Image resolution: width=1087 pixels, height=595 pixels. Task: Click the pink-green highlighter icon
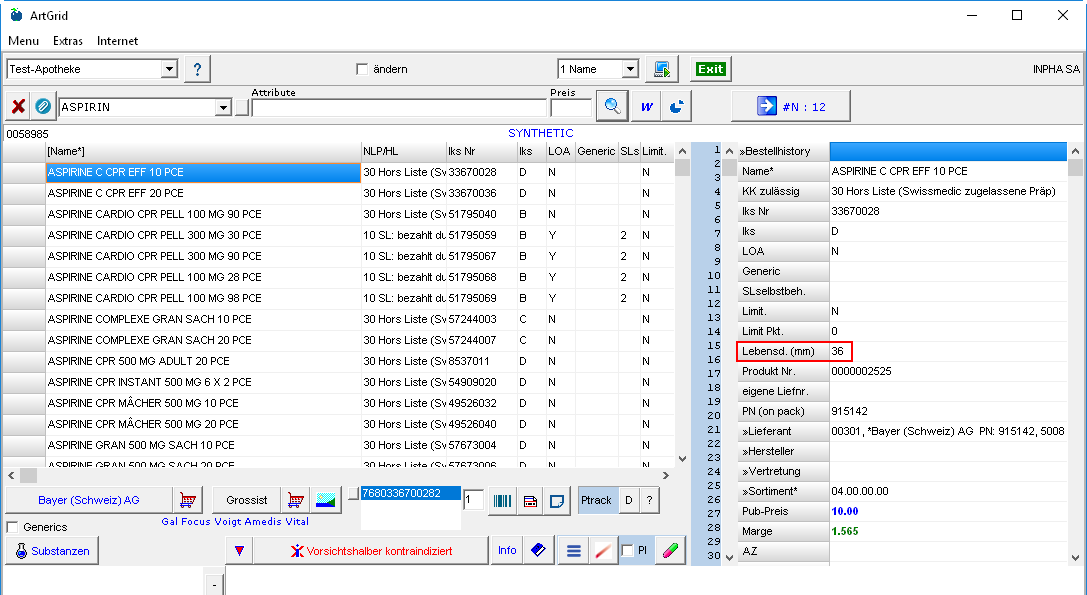point(670,551)
